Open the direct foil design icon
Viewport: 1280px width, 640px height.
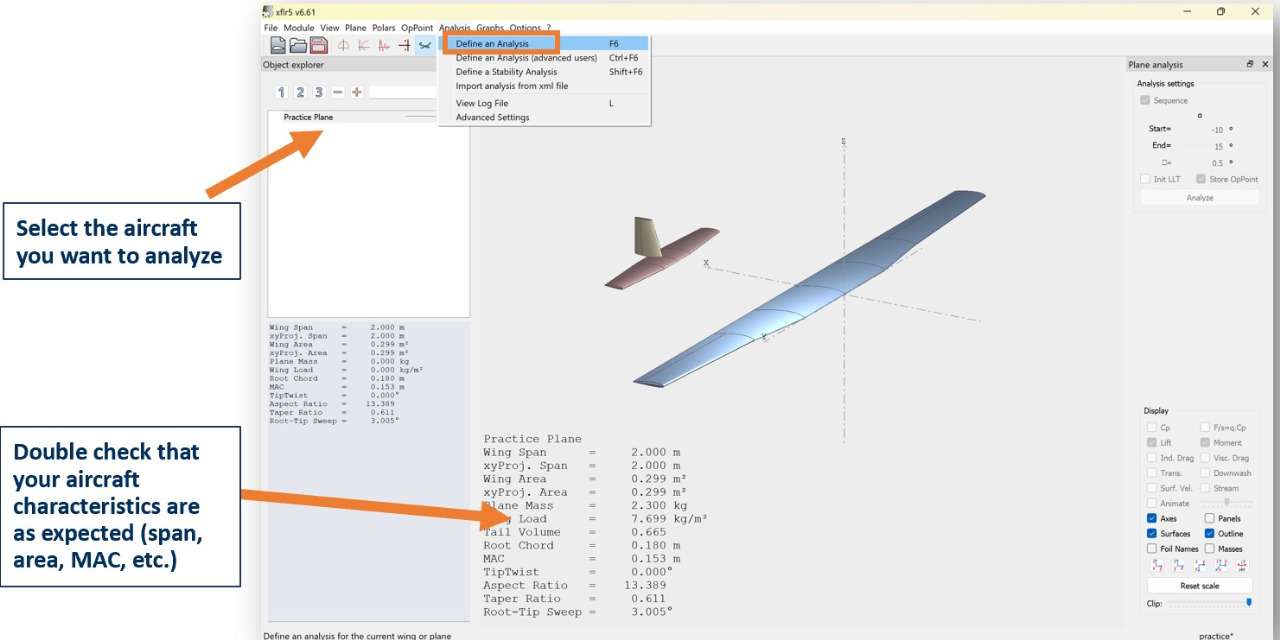pos(343,45)
